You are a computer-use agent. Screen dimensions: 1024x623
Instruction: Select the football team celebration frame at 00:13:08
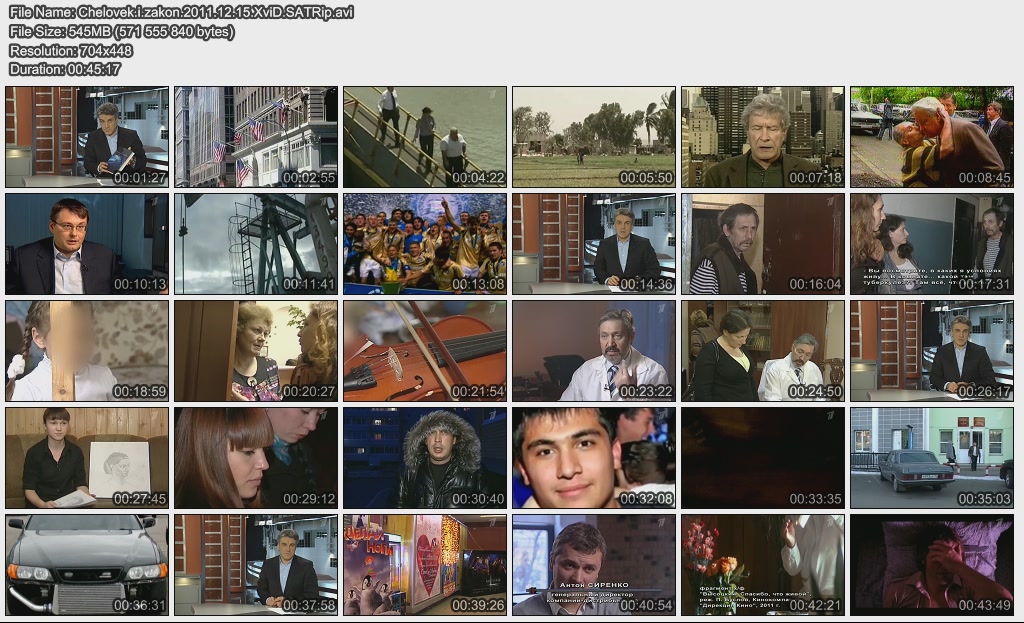pos(425,244)
